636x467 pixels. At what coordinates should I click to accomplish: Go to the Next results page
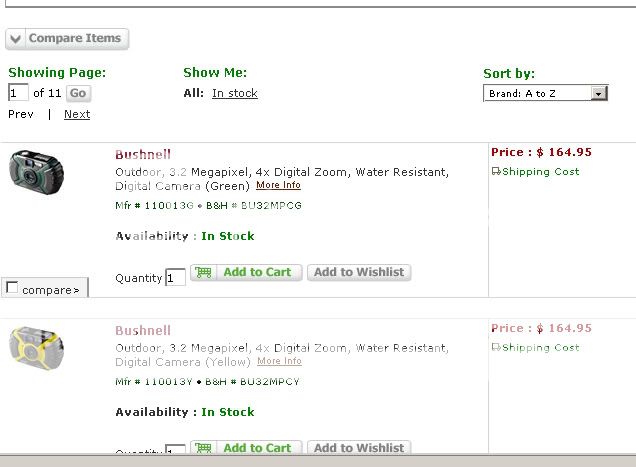click(x=77, y=114)
